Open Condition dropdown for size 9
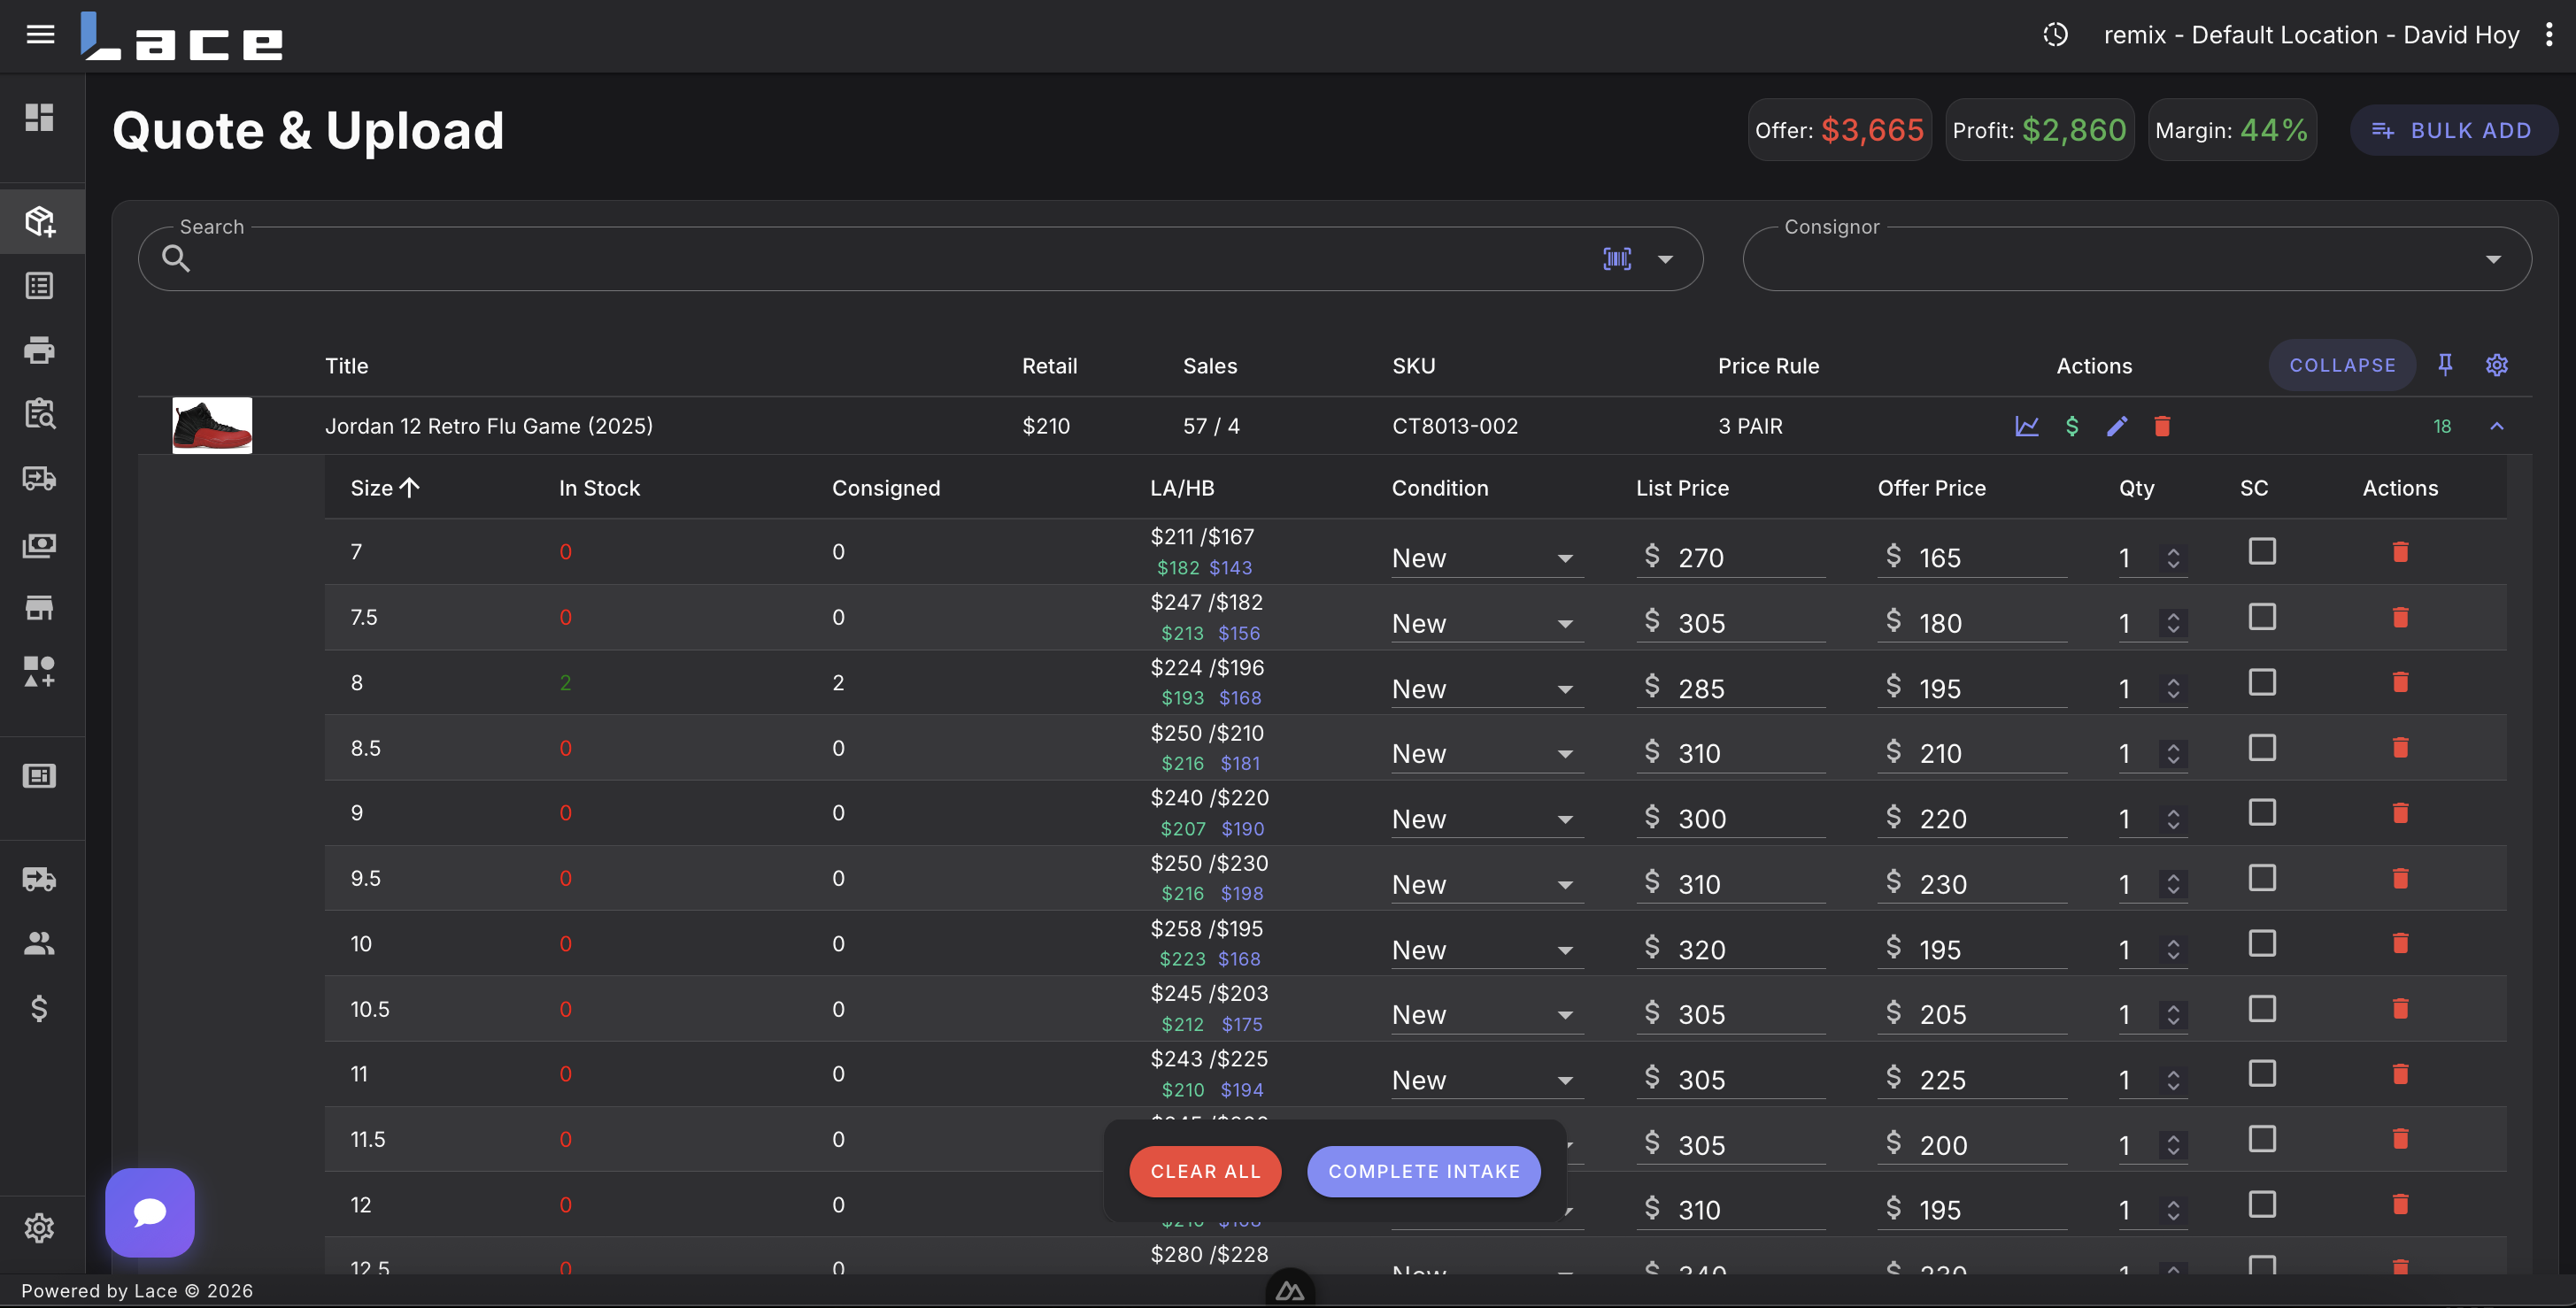This screenshot has height=1308, width=2576. coord(1487,819)
